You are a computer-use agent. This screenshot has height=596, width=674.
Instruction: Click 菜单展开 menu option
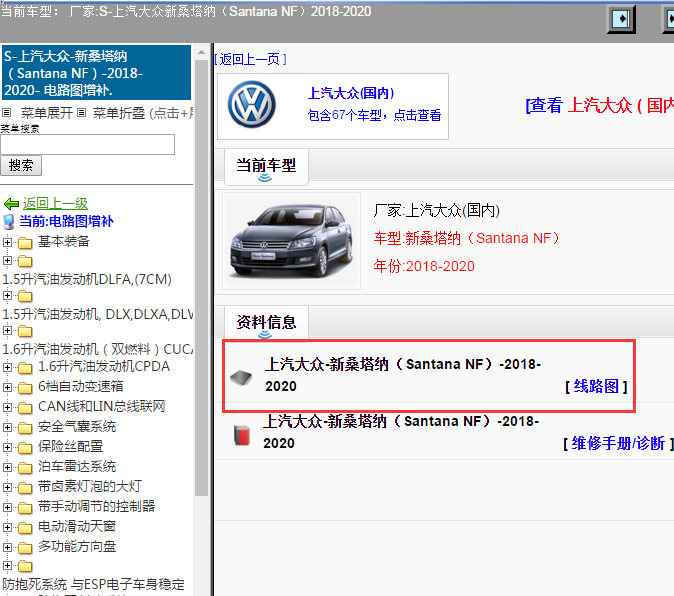coord(46,113)
